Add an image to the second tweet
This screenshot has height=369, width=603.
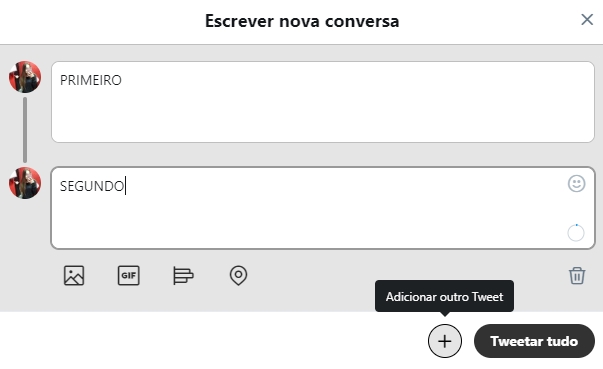(74, 276)
